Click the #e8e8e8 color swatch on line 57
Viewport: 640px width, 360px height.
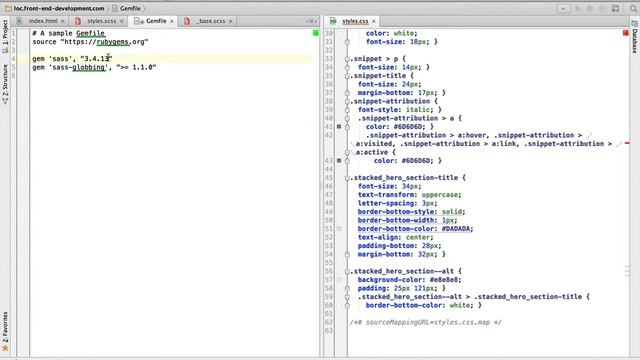(339, 280)
